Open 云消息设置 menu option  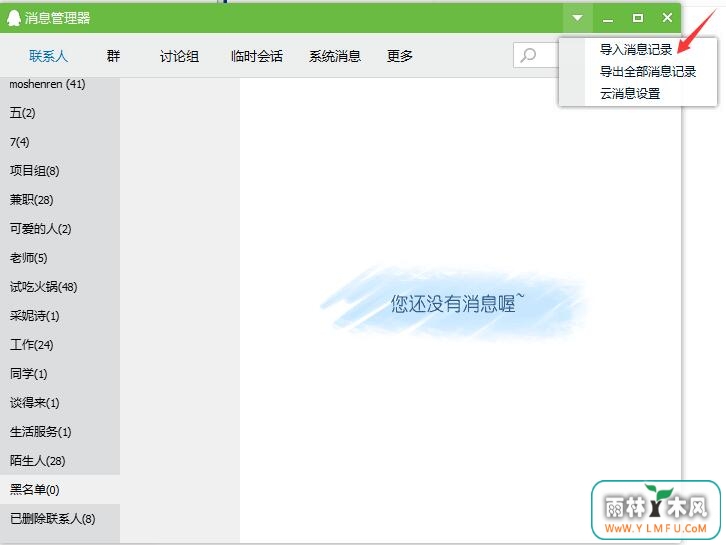click(630, 94)
